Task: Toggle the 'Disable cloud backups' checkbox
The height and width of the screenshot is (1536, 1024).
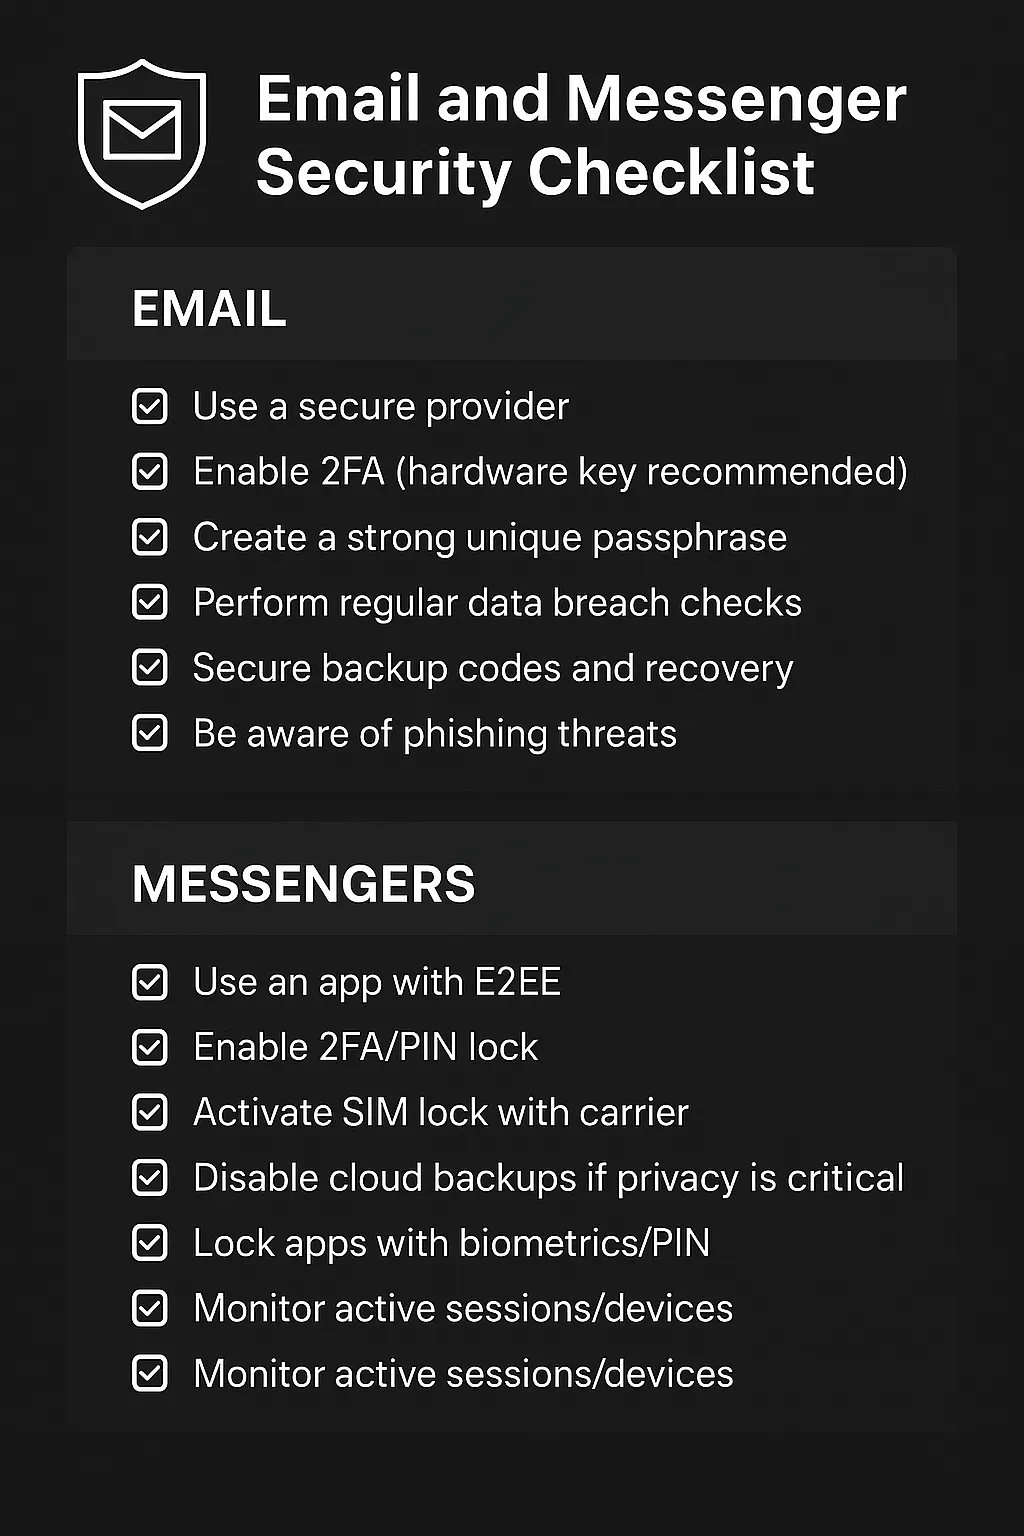Action: 150,1178
